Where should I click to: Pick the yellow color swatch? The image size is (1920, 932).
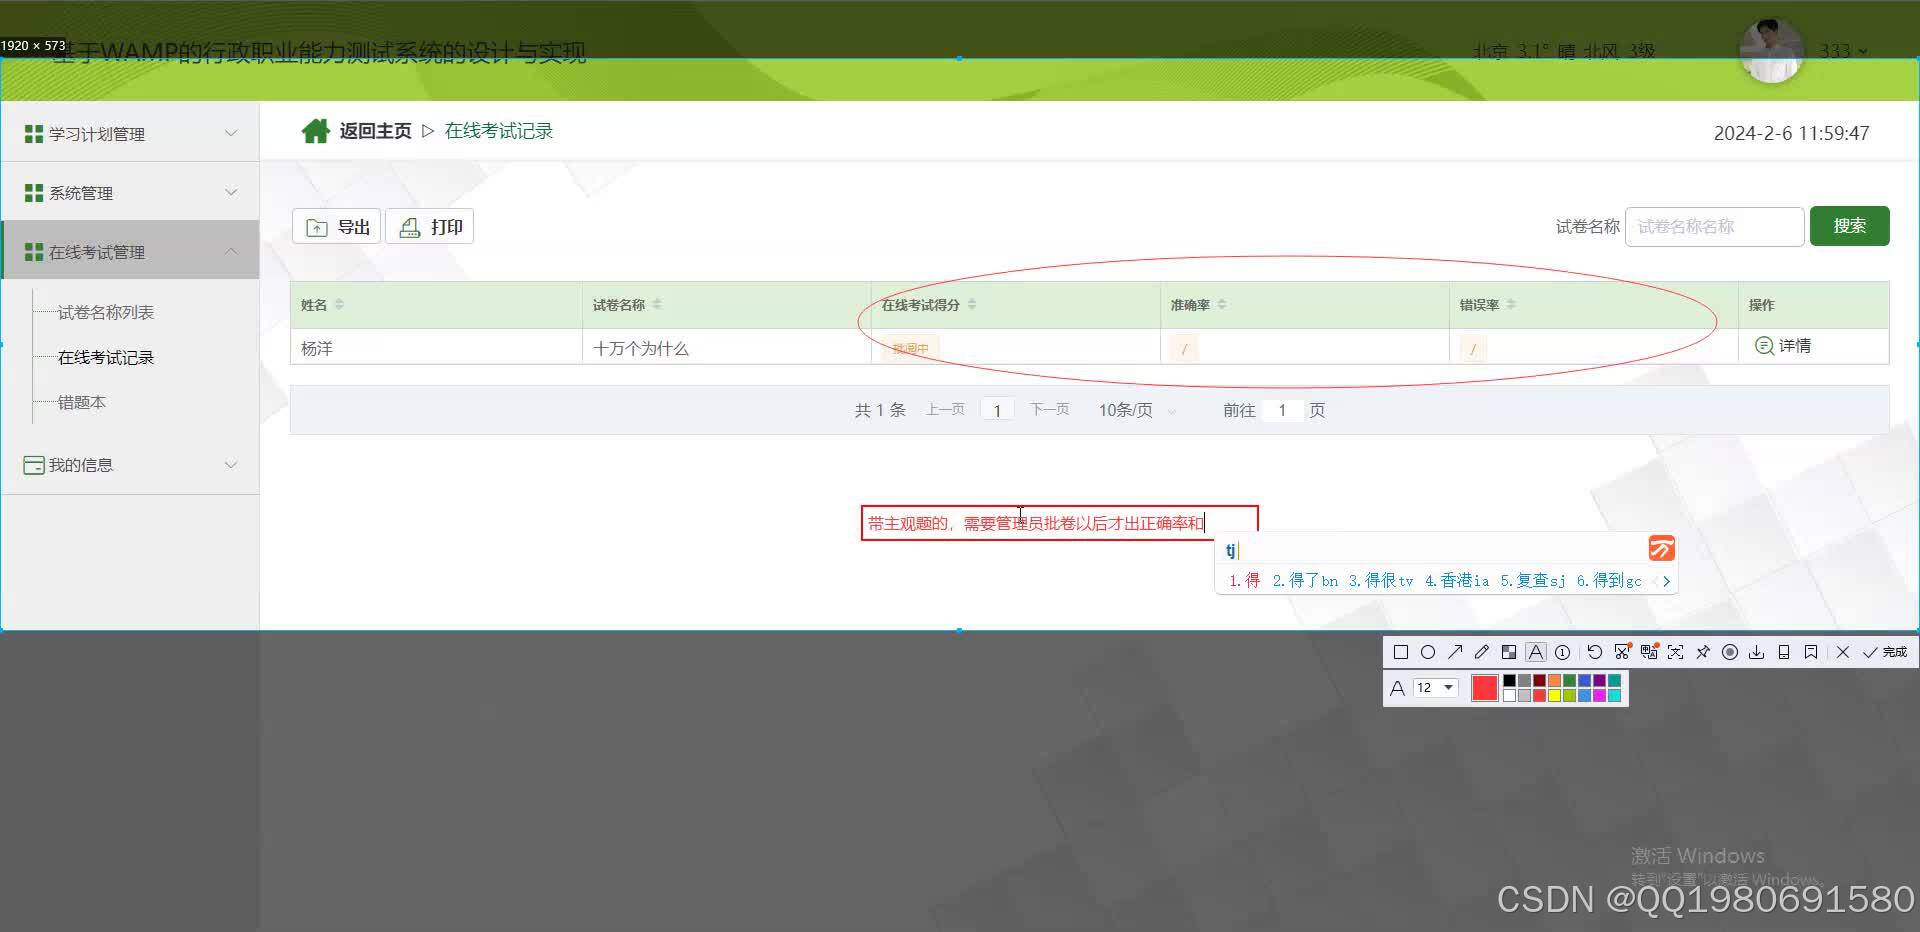(x=1554, y=696)
